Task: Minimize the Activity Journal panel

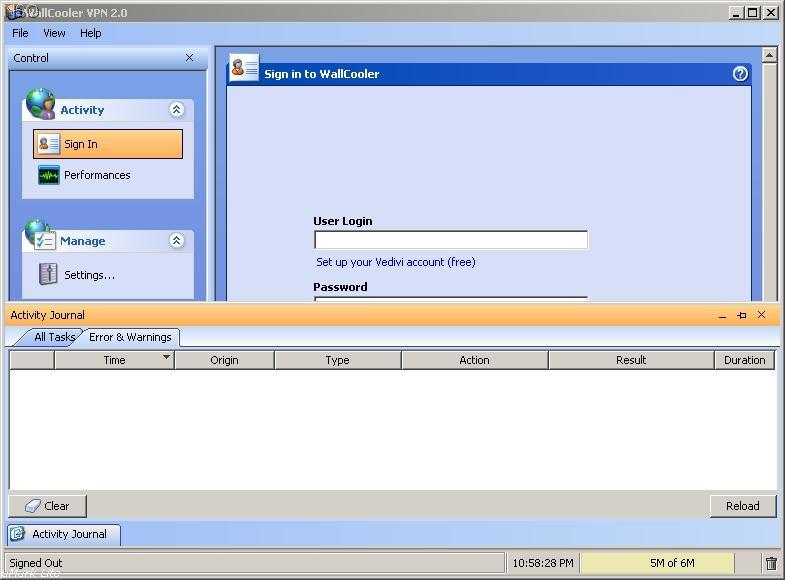Action: pyautogui.click(x=722, y=315)
